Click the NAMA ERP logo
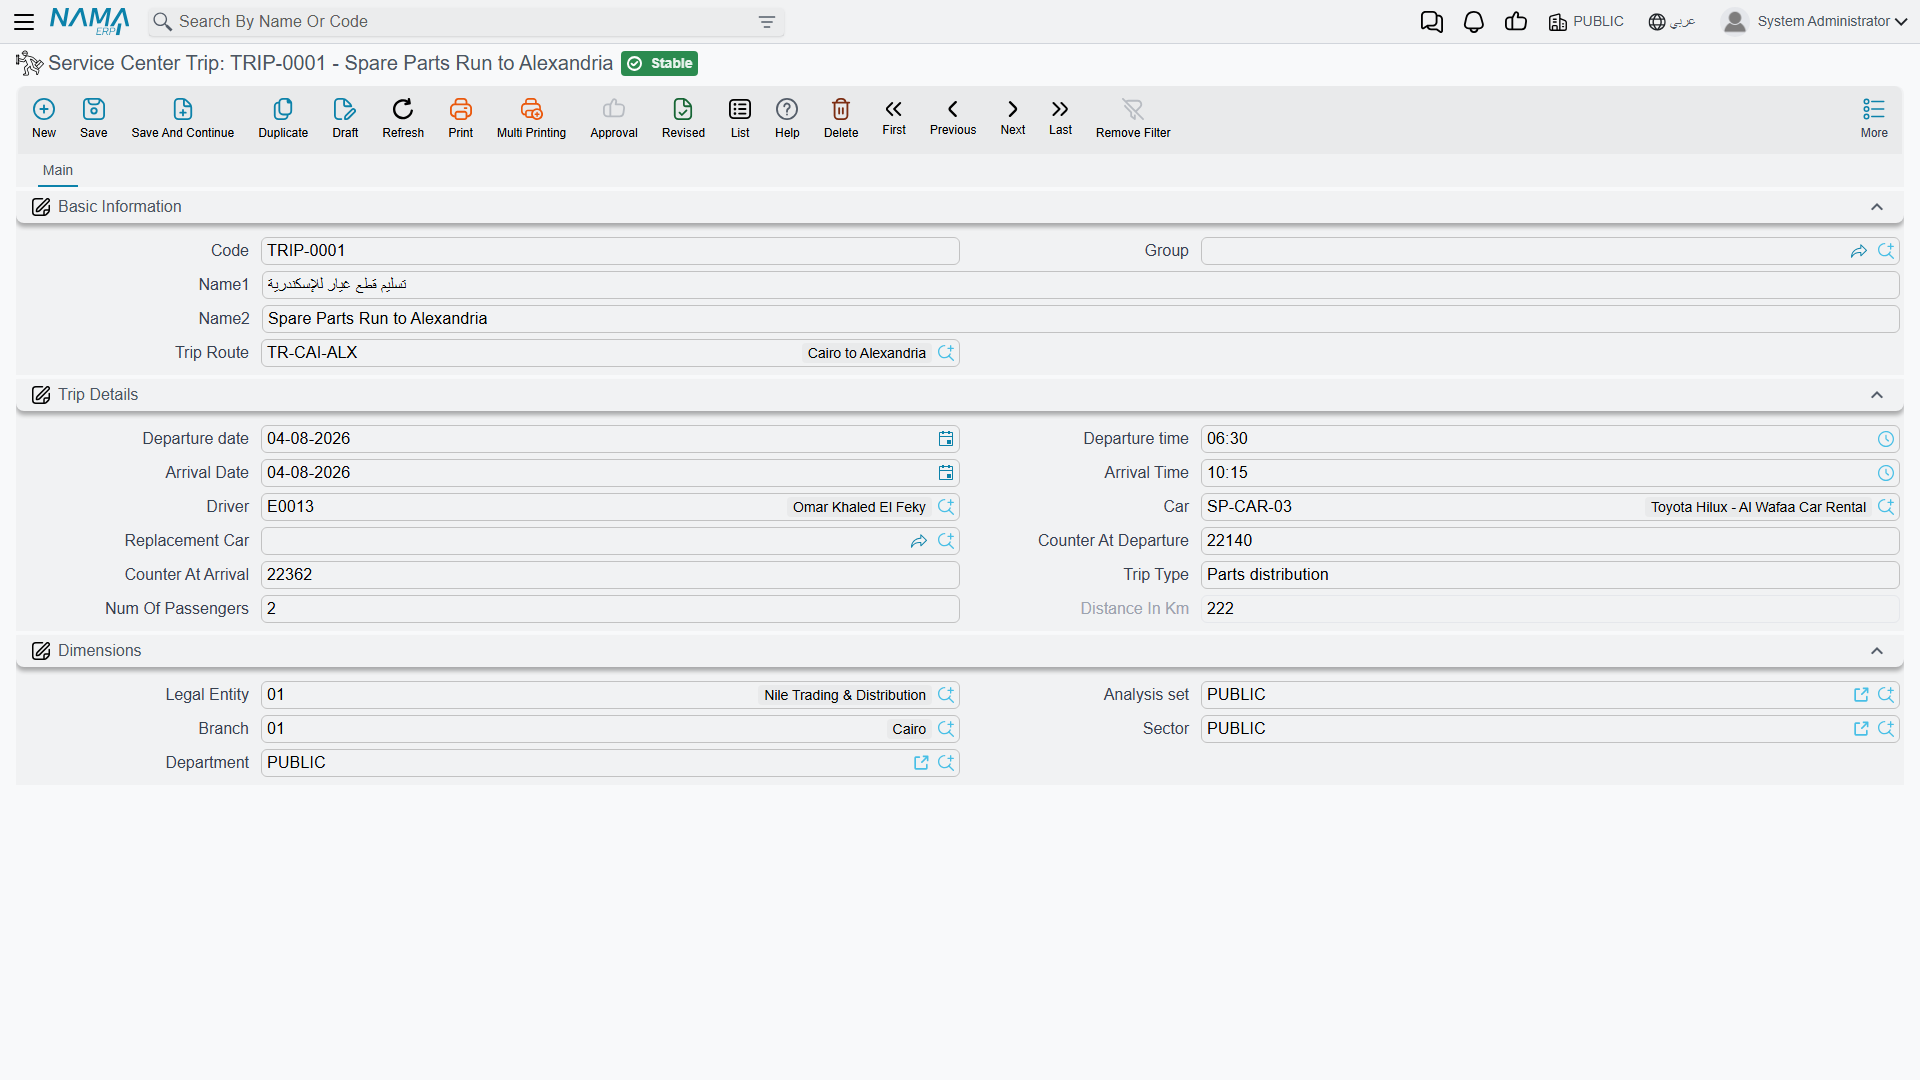Image resolution: width=1920 pixels, height=1080 pixels. [89, 21]
